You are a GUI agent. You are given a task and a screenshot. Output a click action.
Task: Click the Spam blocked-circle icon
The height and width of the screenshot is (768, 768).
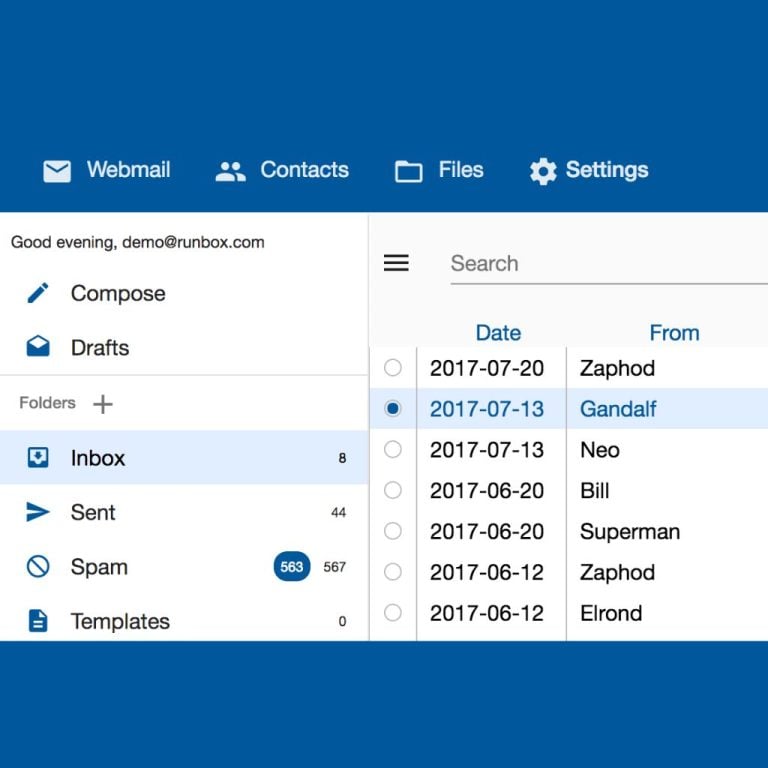(38, 566)
